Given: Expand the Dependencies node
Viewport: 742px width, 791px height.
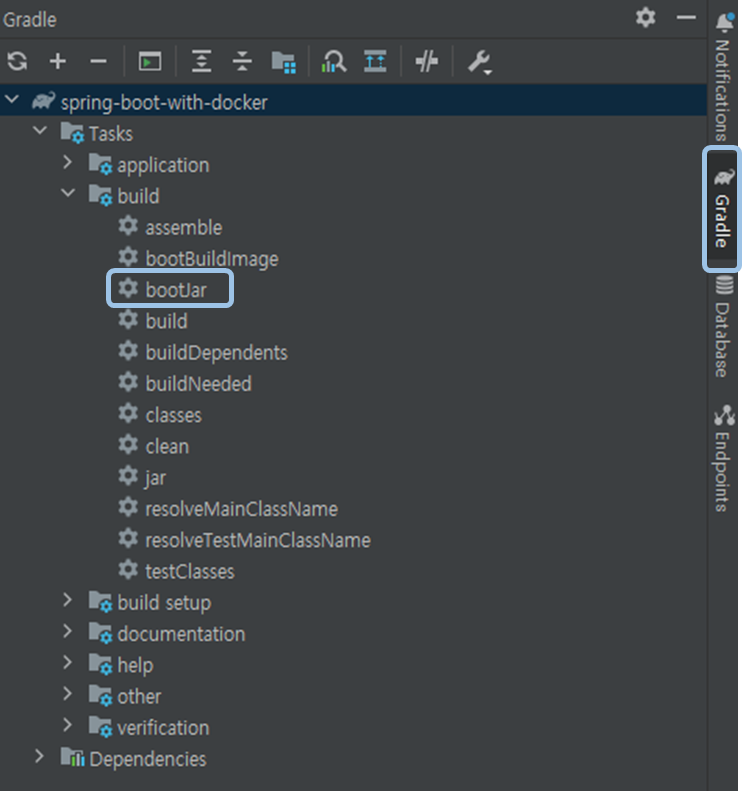Looking at the screenshot, I should (x=39, y=756).
